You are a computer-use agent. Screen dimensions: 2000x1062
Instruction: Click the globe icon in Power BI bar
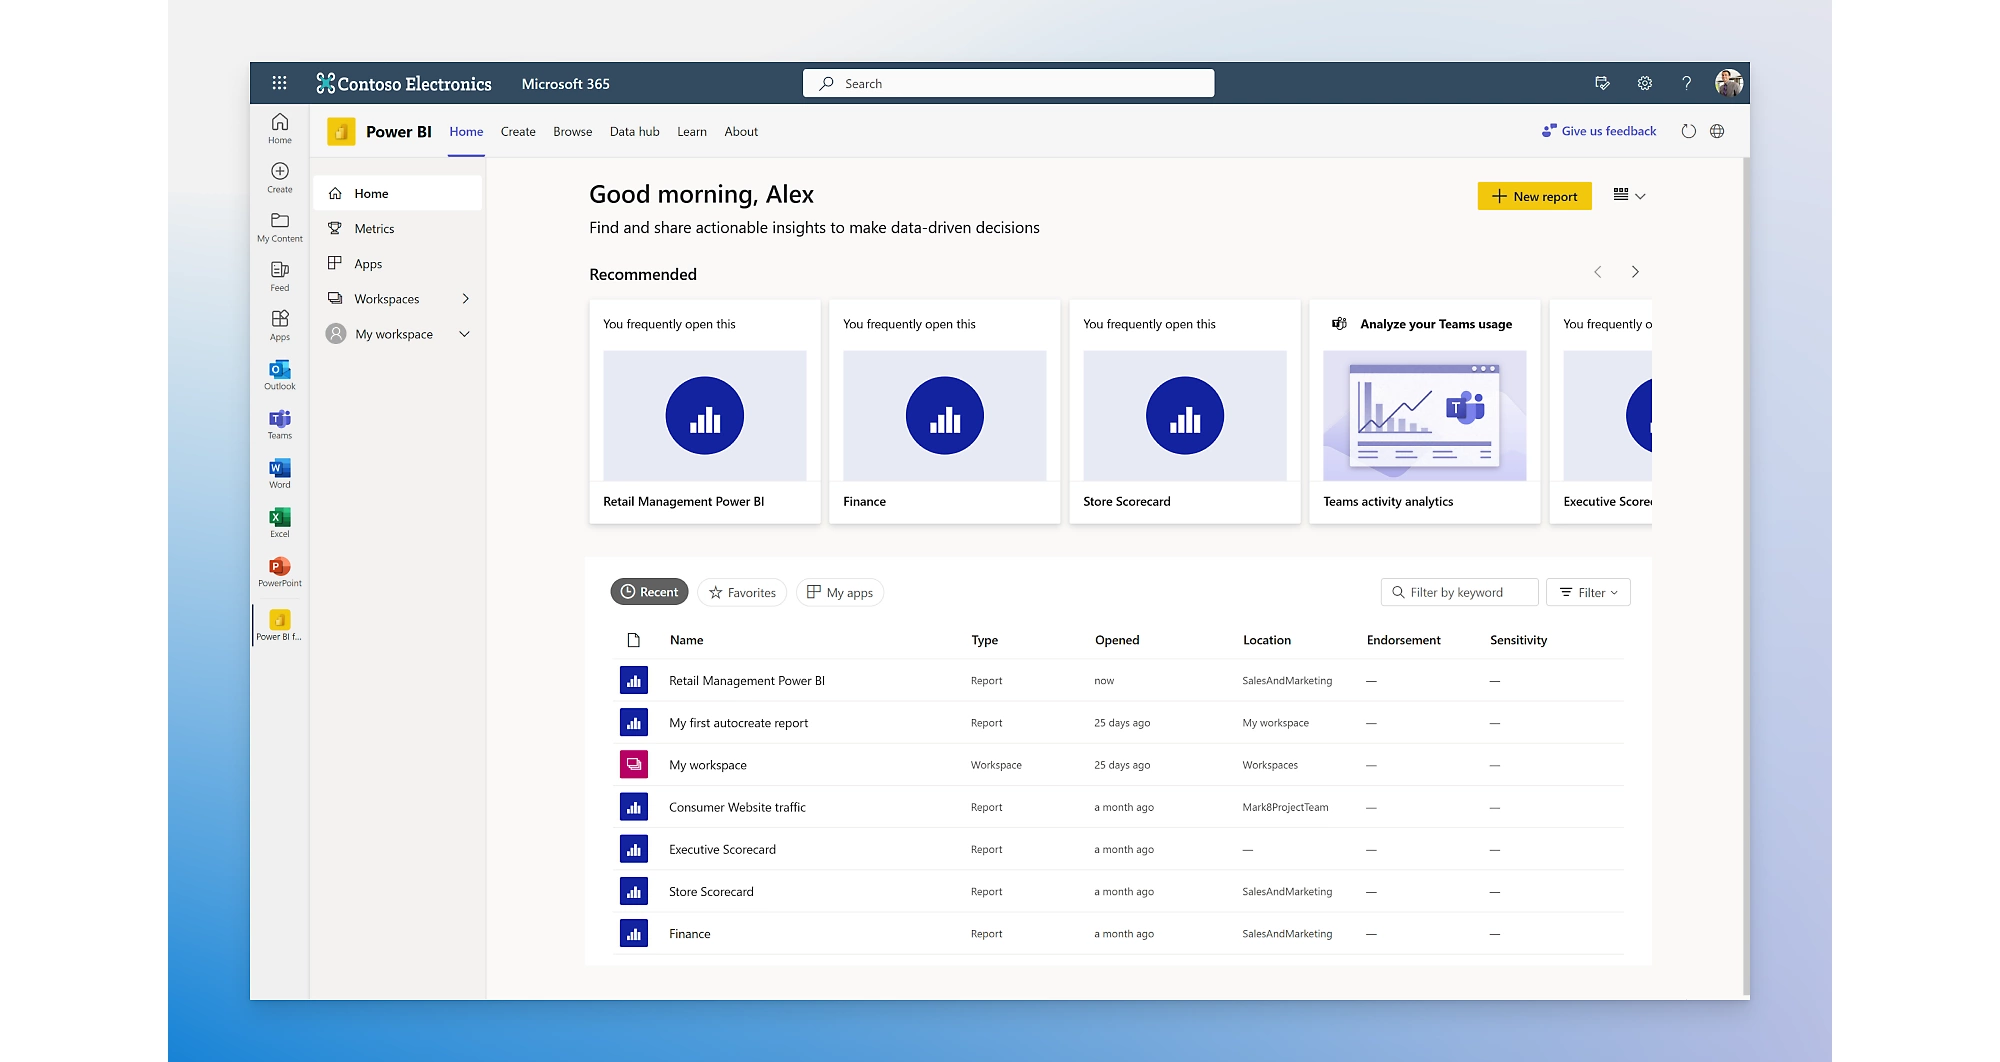click(x=1717, y=131)
